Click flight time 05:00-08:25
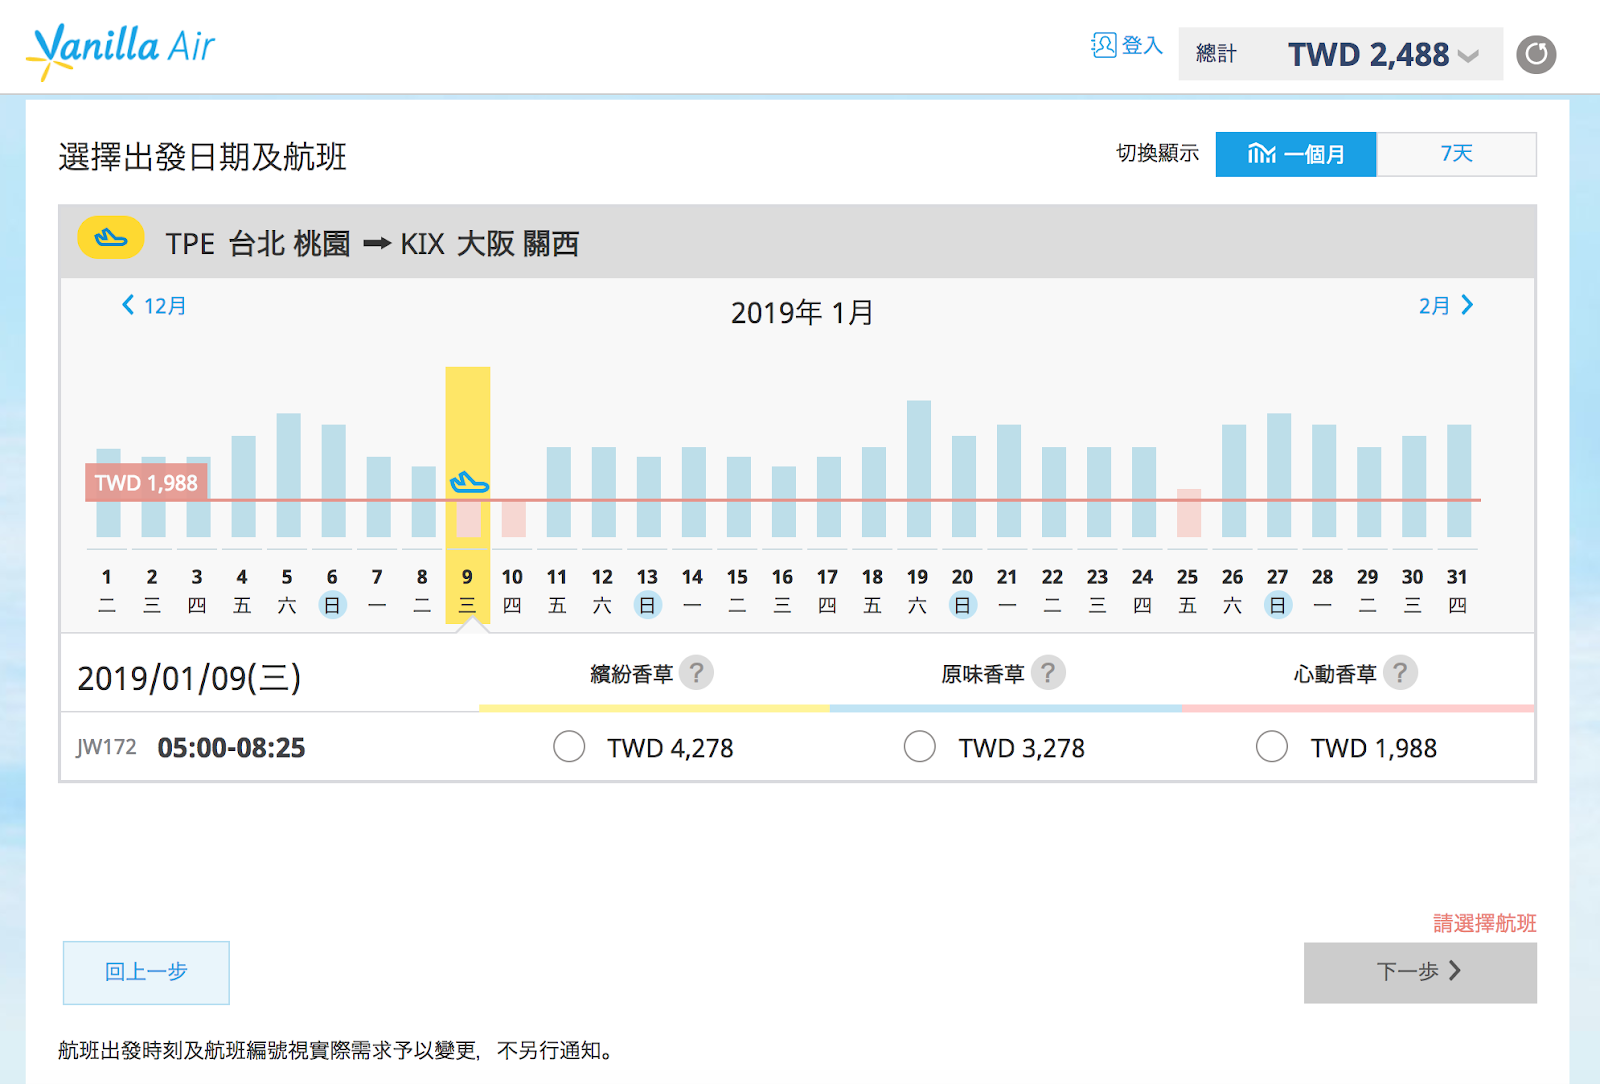This screenshot has width=1600, height=1084. 231,747
